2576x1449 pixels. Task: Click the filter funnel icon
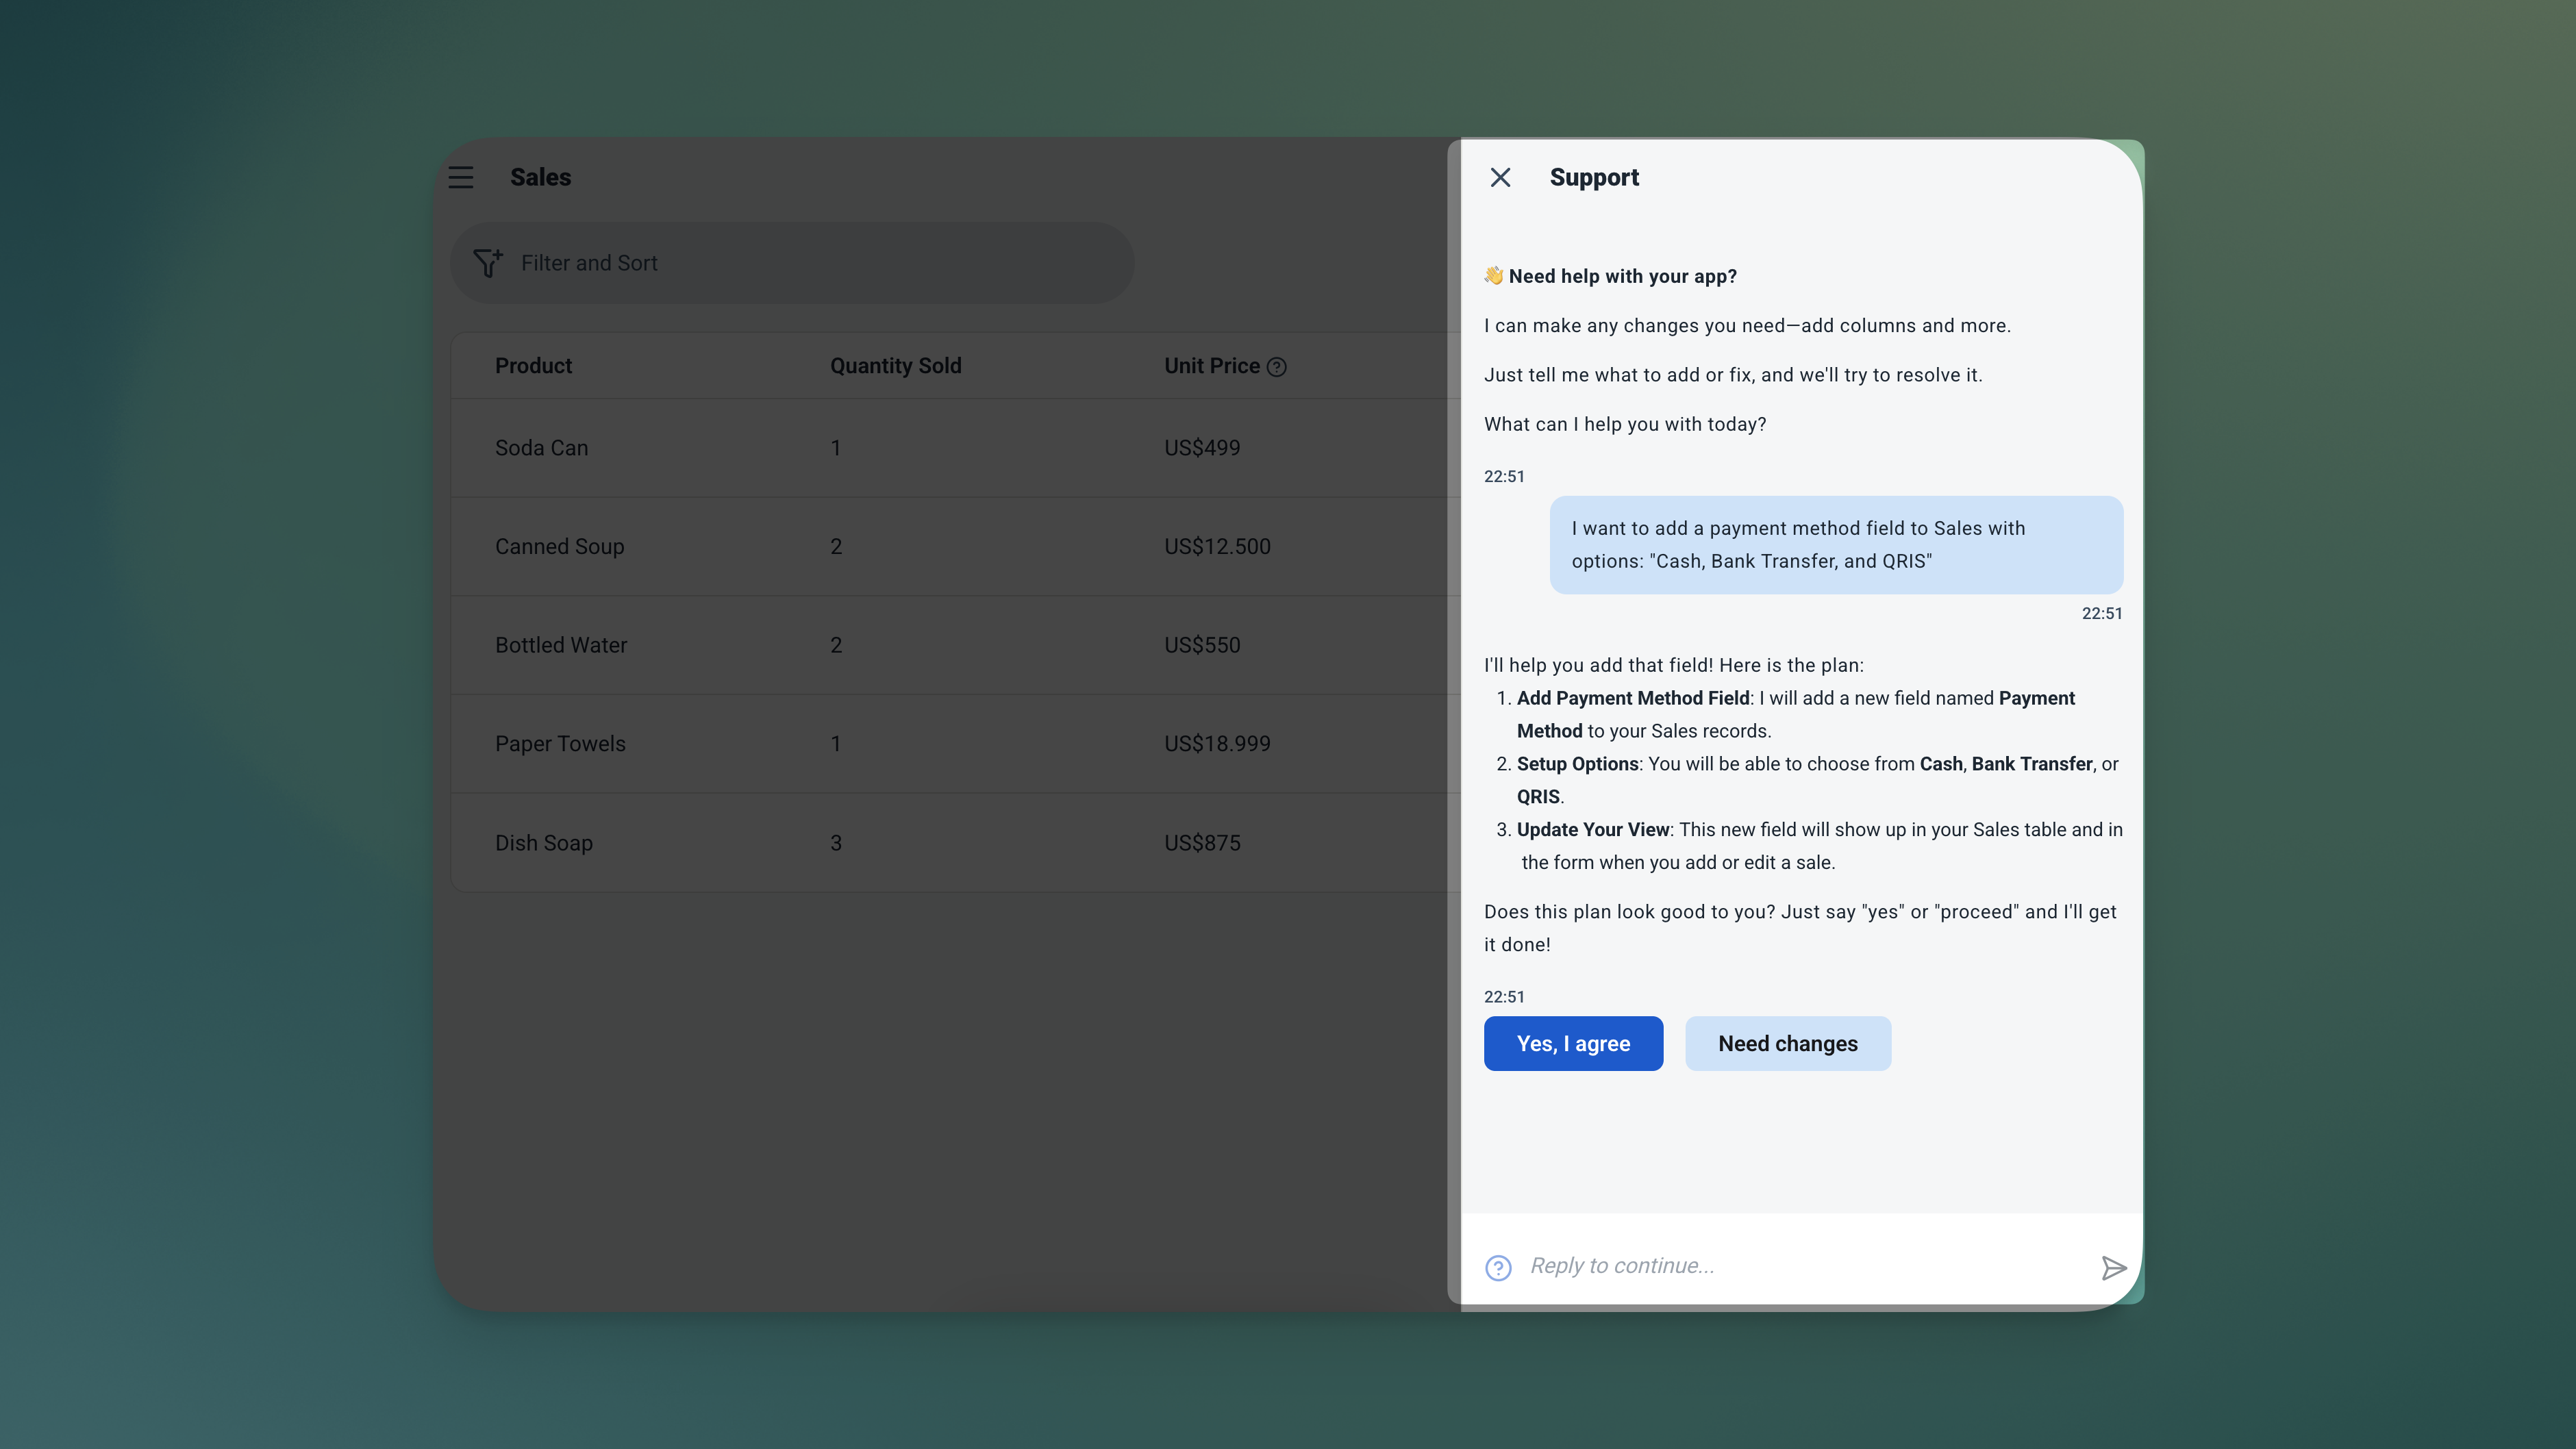488,263
